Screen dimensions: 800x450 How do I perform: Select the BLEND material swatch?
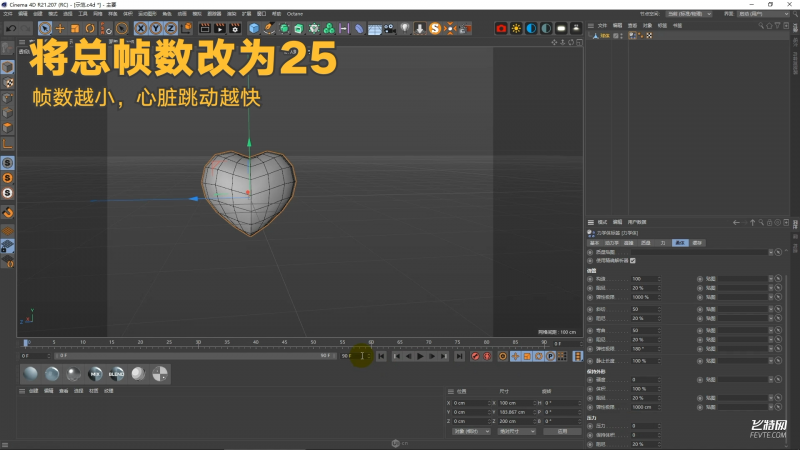point(116,374)
